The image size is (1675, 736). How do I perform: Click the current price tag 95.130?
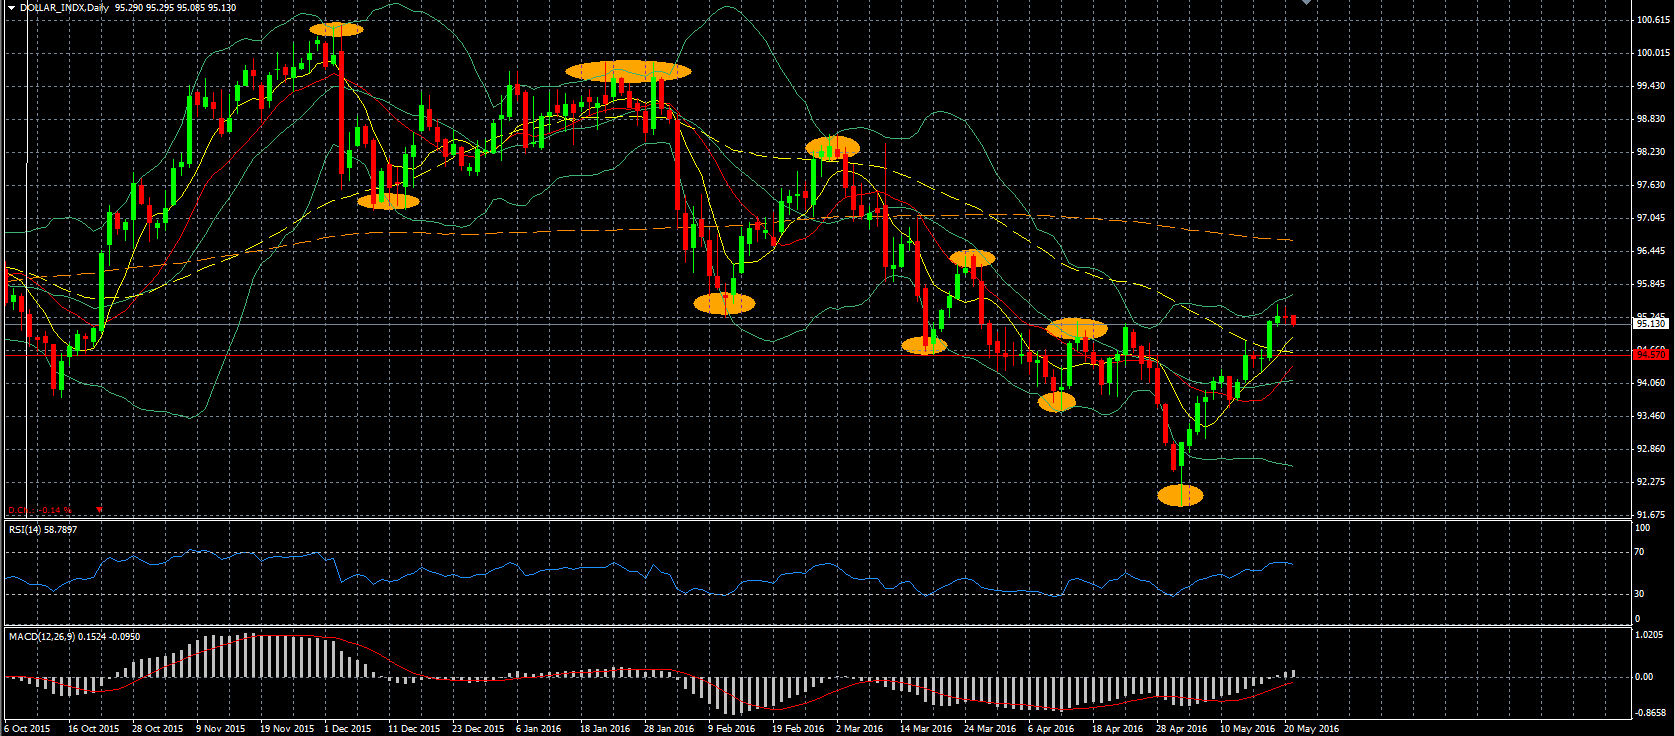pos(1650,324)
